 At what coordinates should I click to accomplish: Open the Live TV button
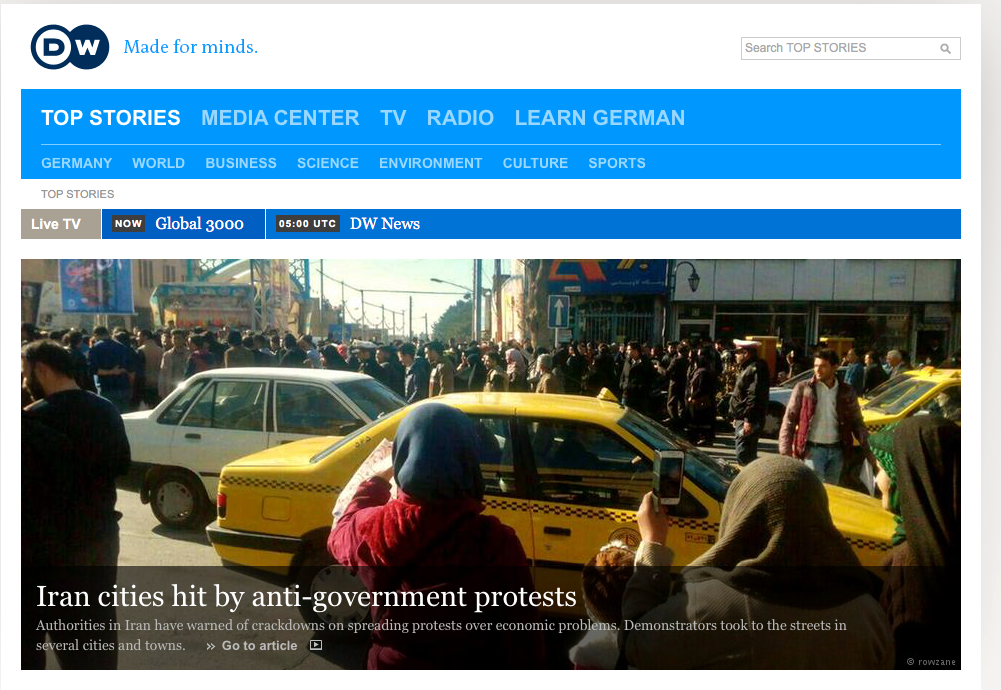(61, 224)
